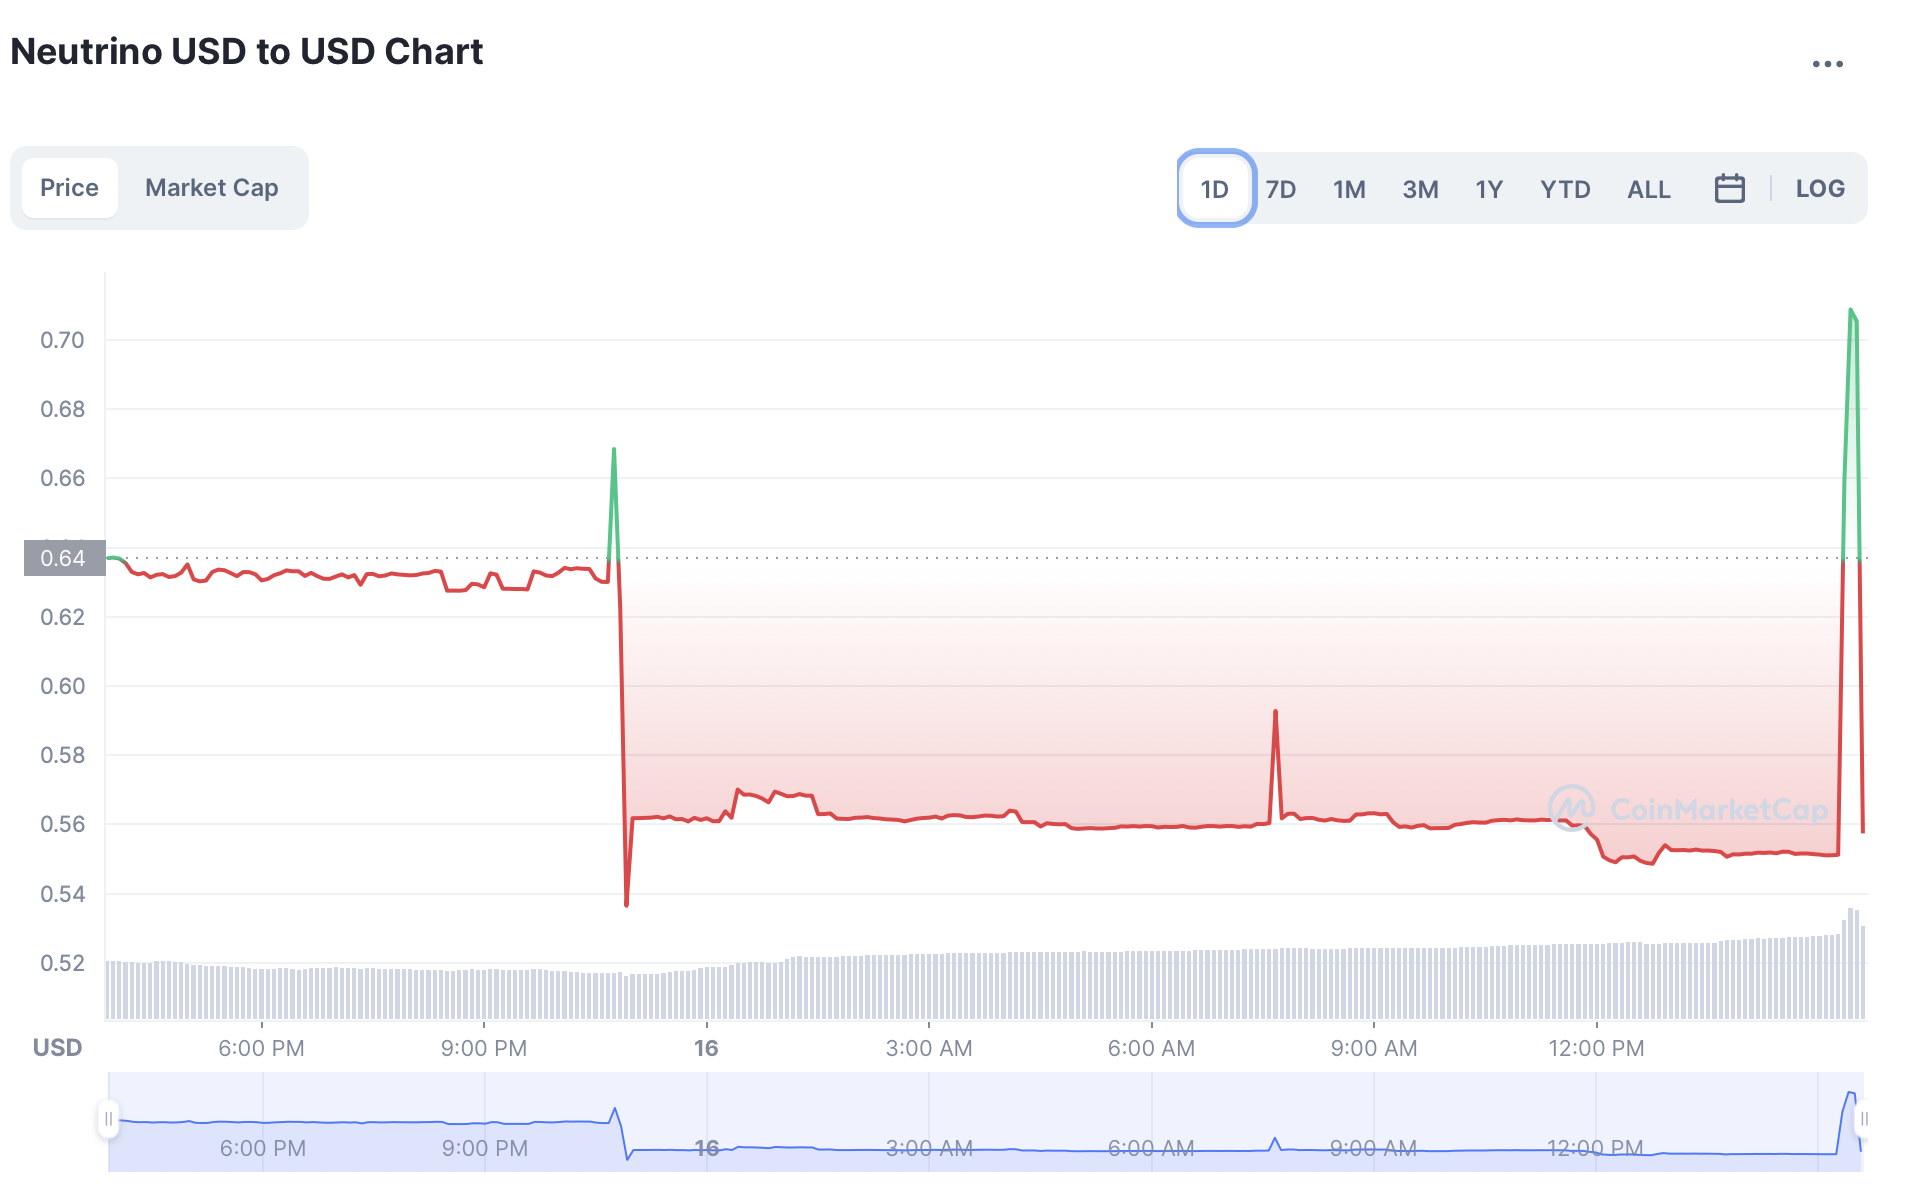Screen dimensions: 1922x1186
Task: Select the YTD time range
Action: pyautogui.click(x=1564, y=189)
